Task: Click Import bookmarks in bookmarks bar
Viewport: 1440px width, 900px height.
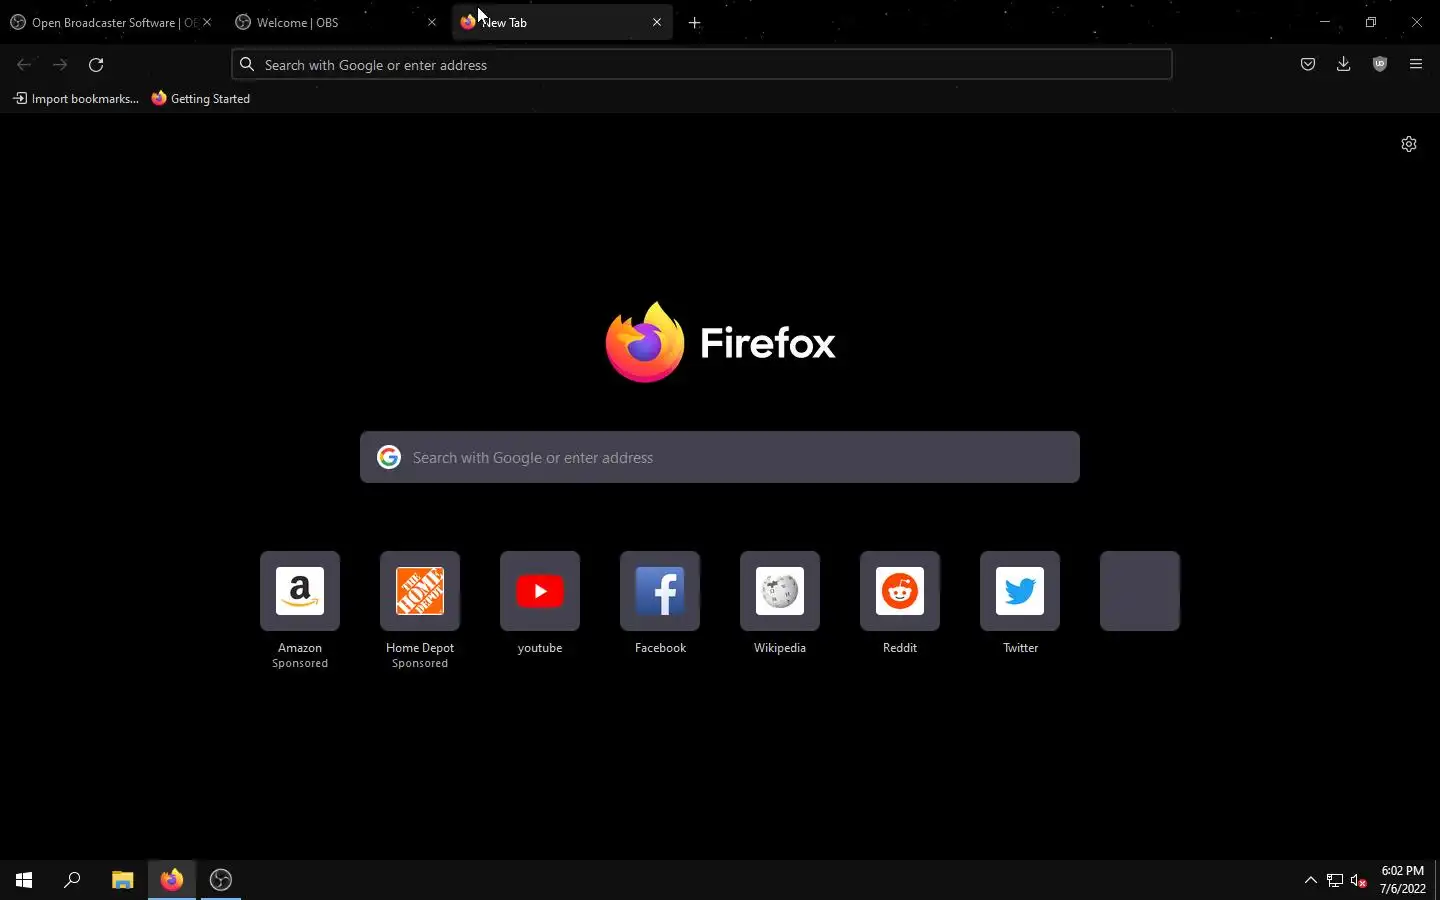Action: pos(76,98)
